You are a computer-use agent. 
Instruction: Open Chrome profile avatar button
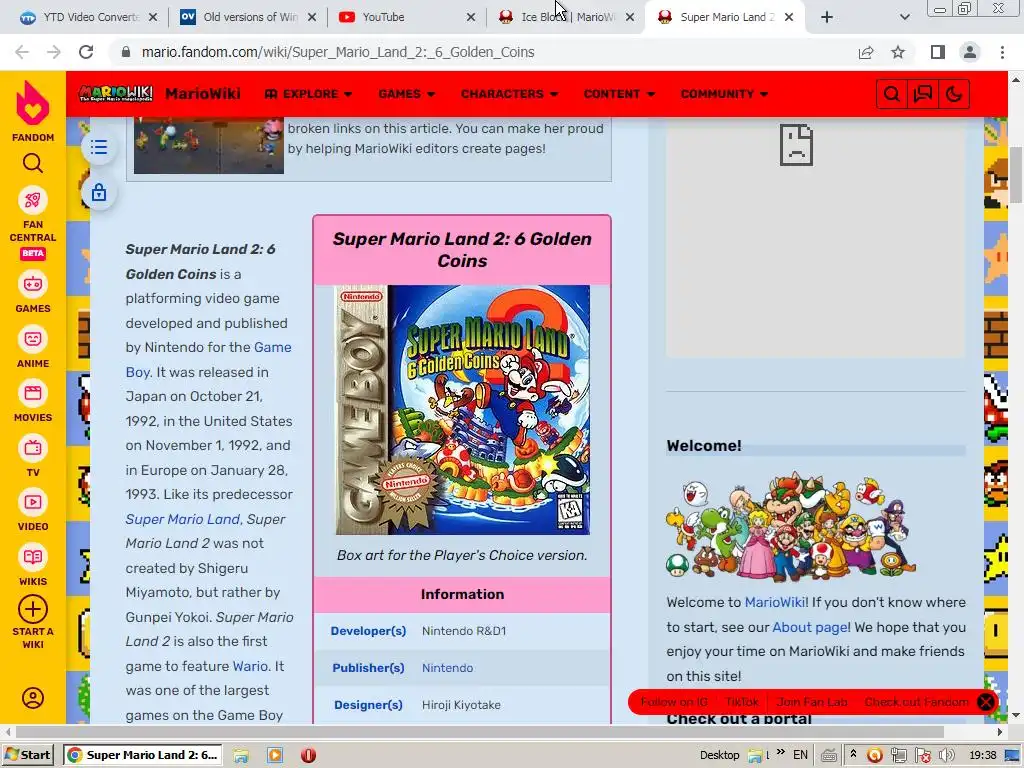(970, 52)
